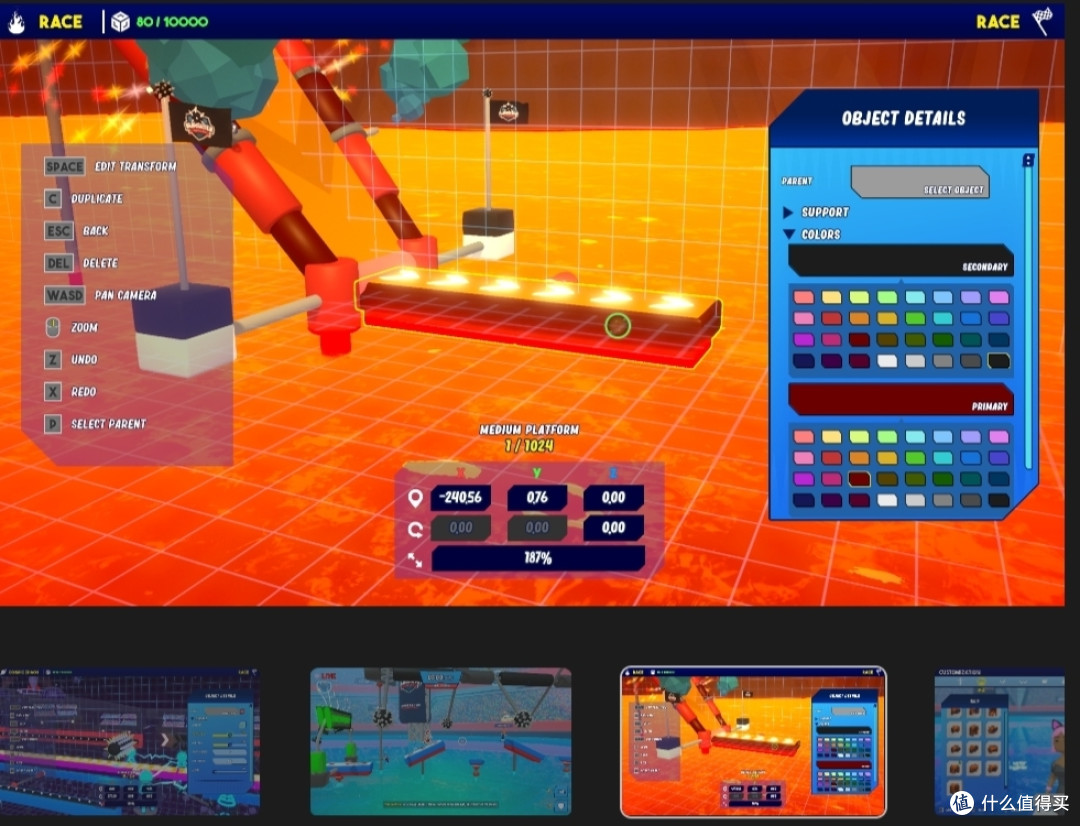This screenshot has height=826, width=1080.
Task: Click the Z position field in the position row
Action: [614, 497]
